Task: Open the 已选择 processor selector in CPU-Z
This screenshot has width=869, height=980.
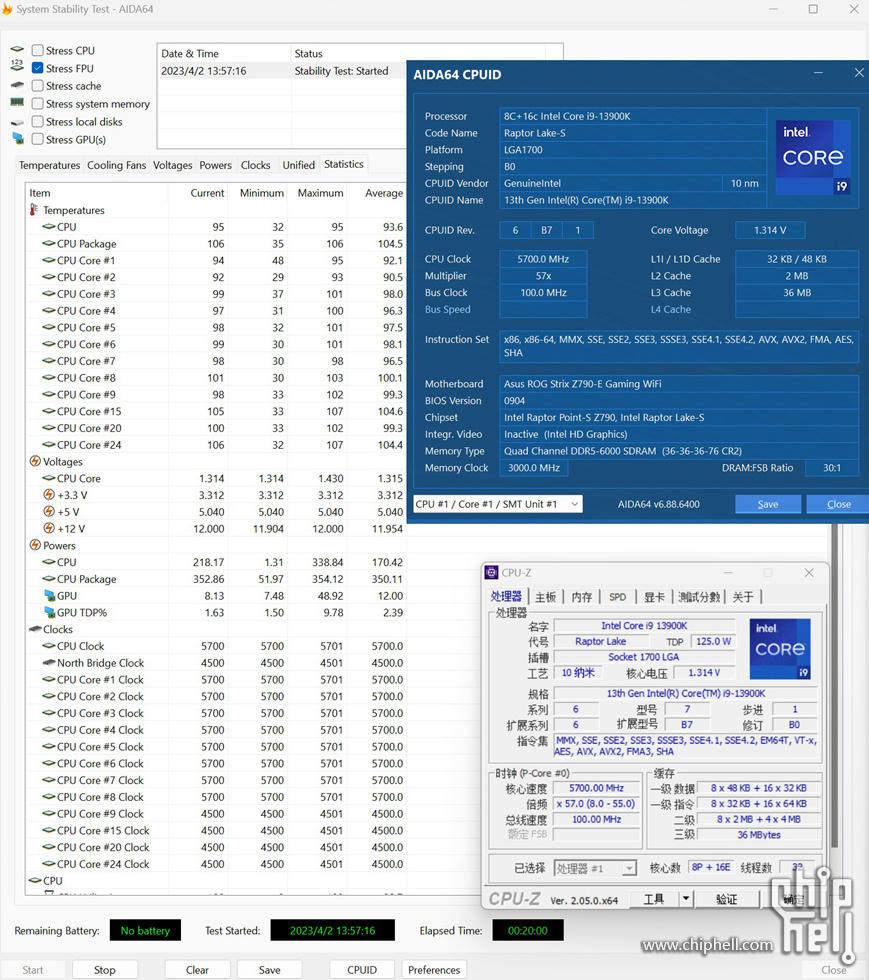Action: [594, 869]
